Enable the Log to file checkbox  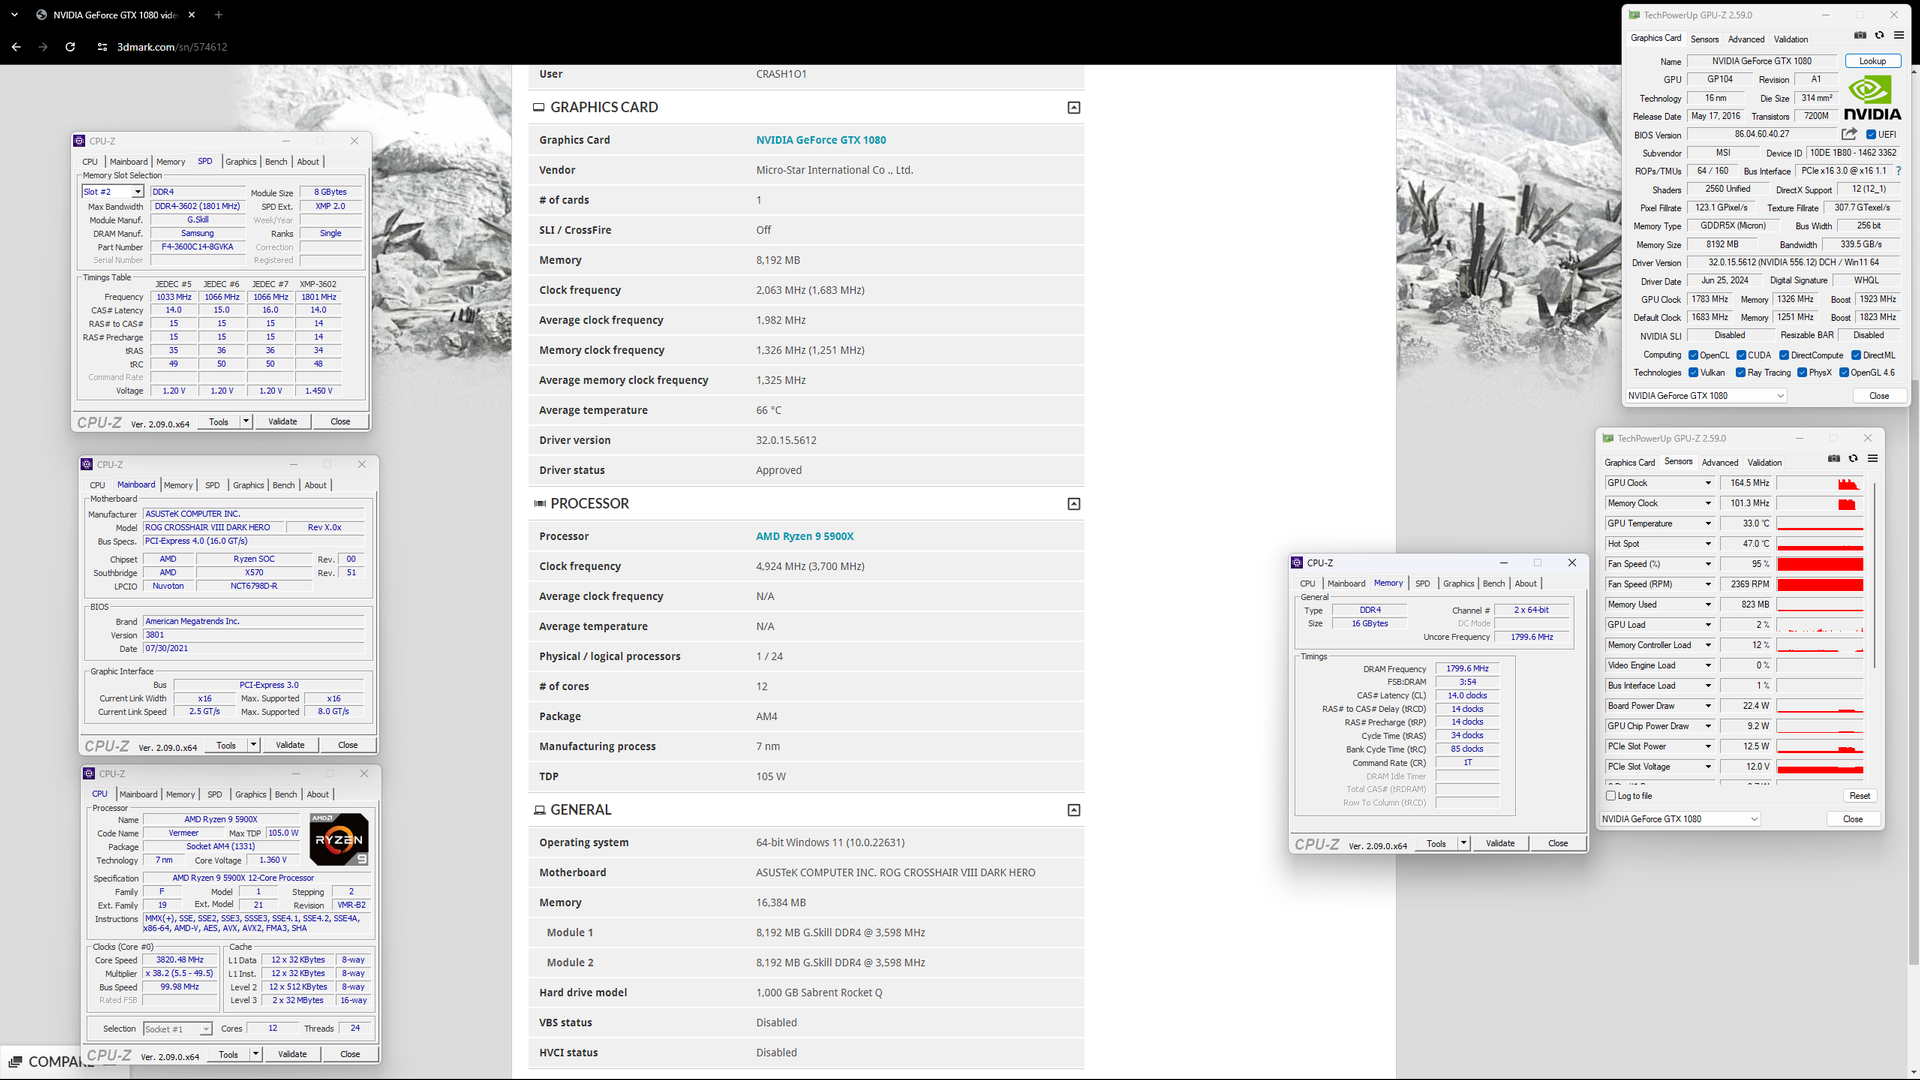click(x=1611, y=796)
